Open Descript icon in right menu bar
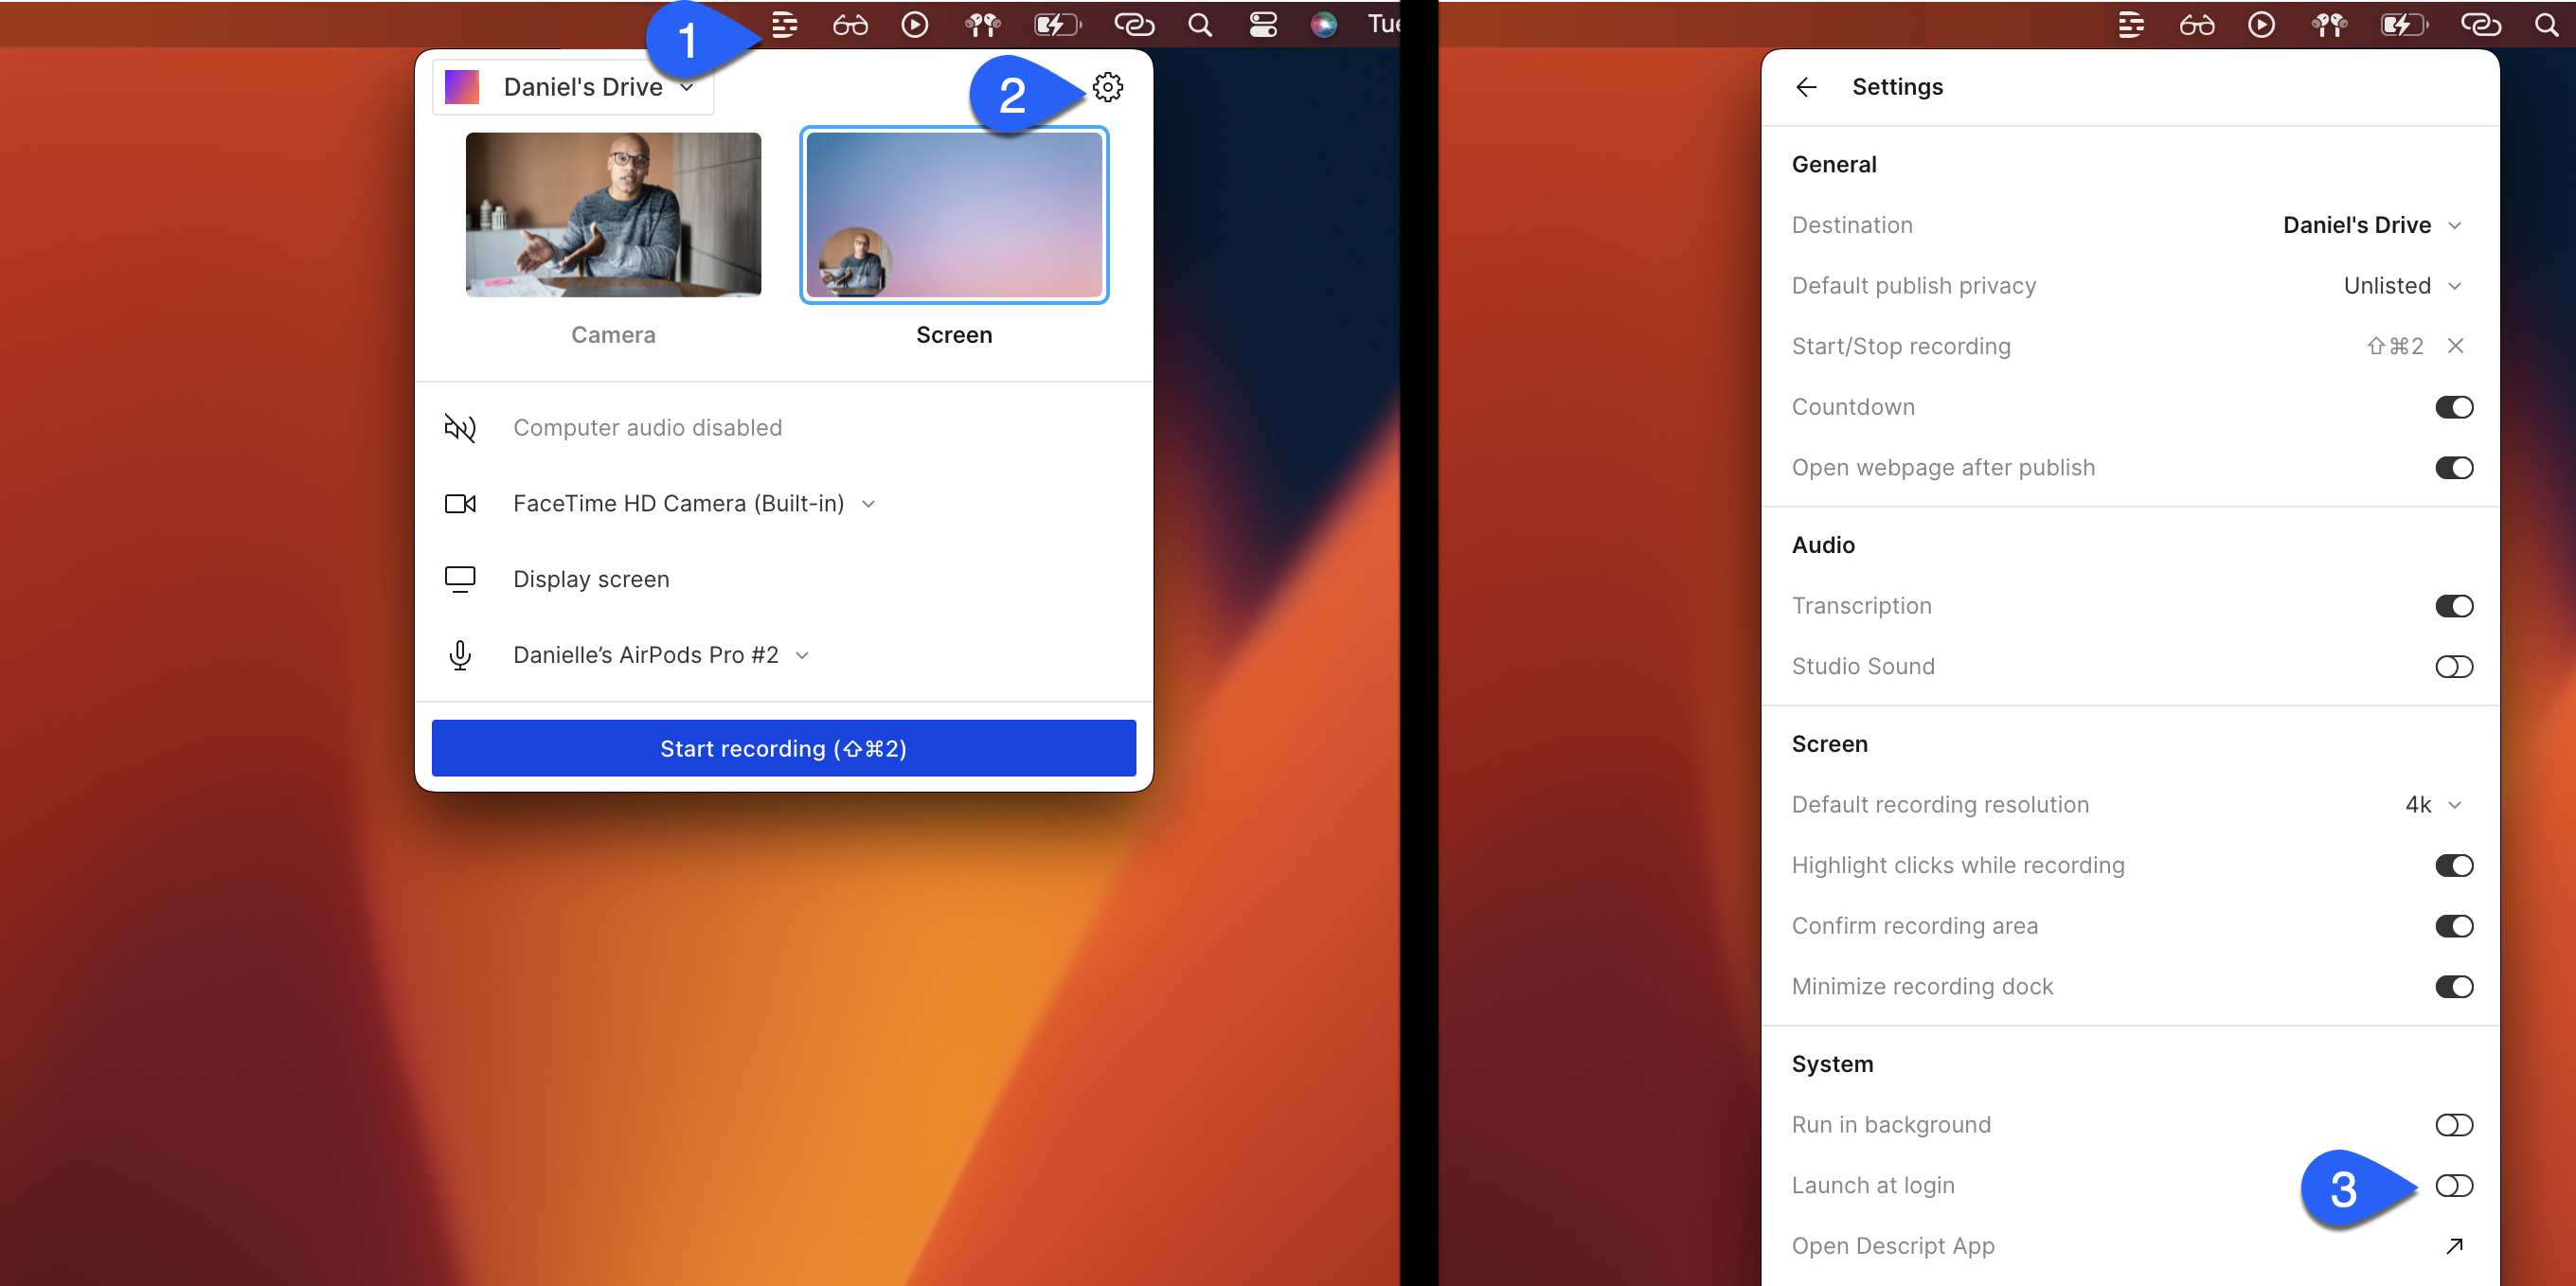 [x=2131, y=24]
